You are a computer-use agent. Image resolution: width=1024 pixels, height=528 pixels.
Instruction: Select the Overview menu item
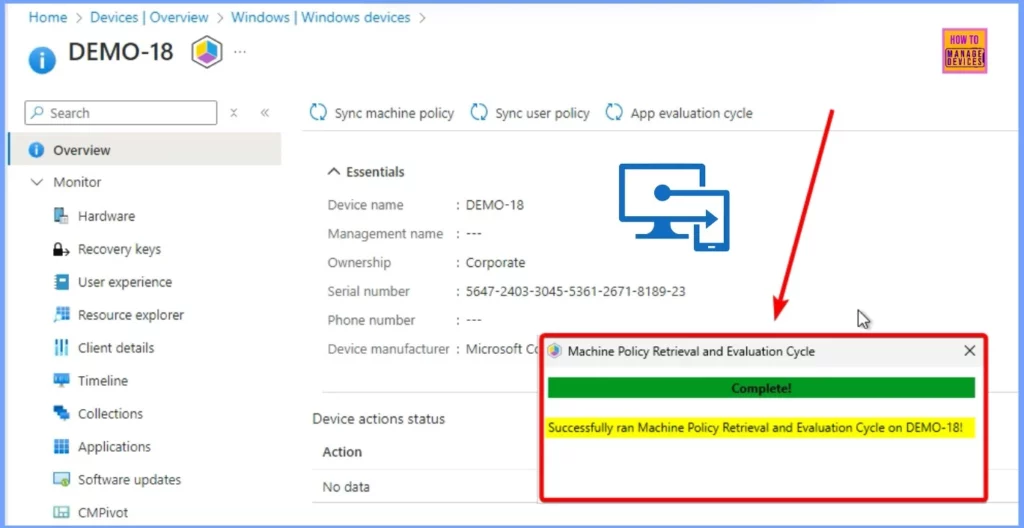coord(145,150)
